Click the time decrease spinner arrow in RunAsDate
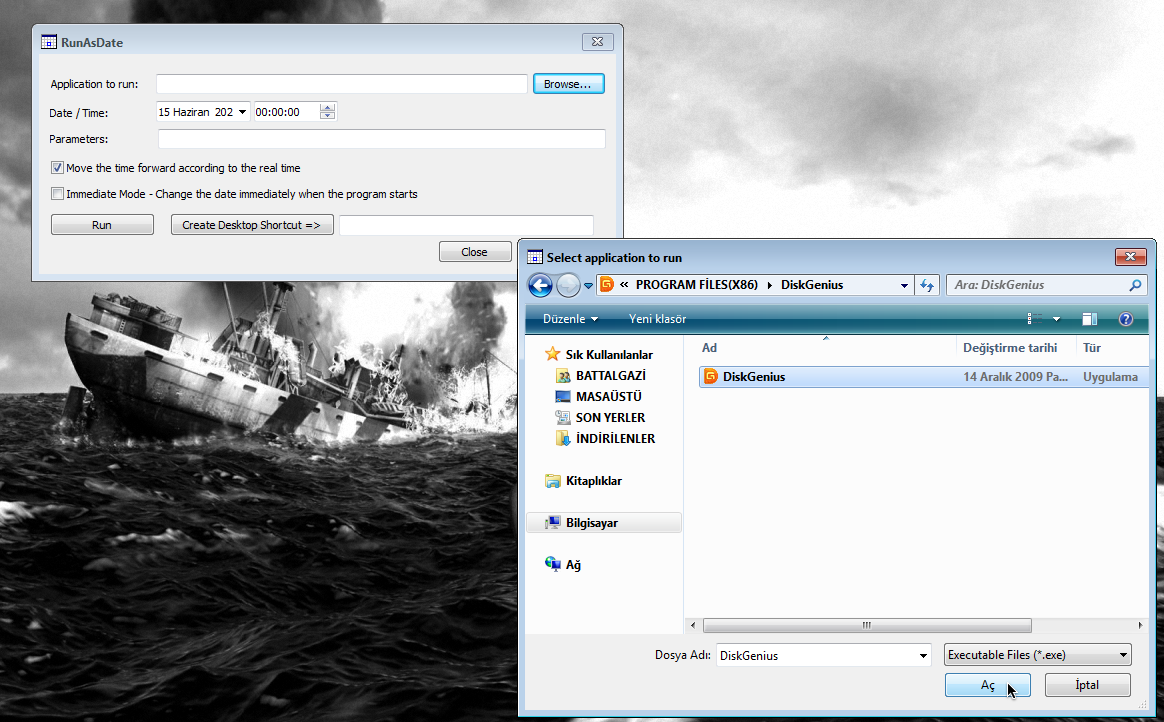This screenshot has height=722, width=1164. click(327, 116)
